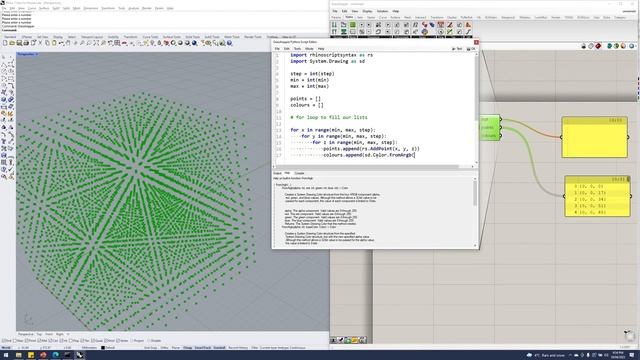Switch to the Mesh Tools toolbar tab in Rhino
Viewport: 640px width, 360px height.
click(232, 37)
